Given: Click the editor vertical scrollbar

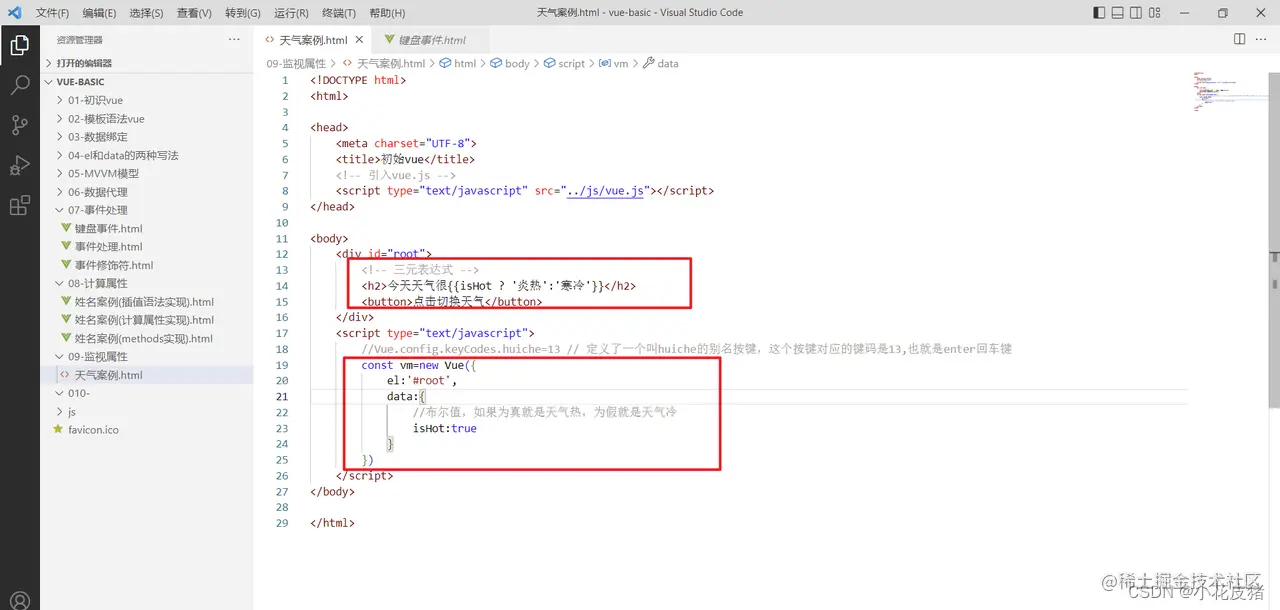Looking at the screenshot, I should pyautogui.click(x=1274, y=240).
